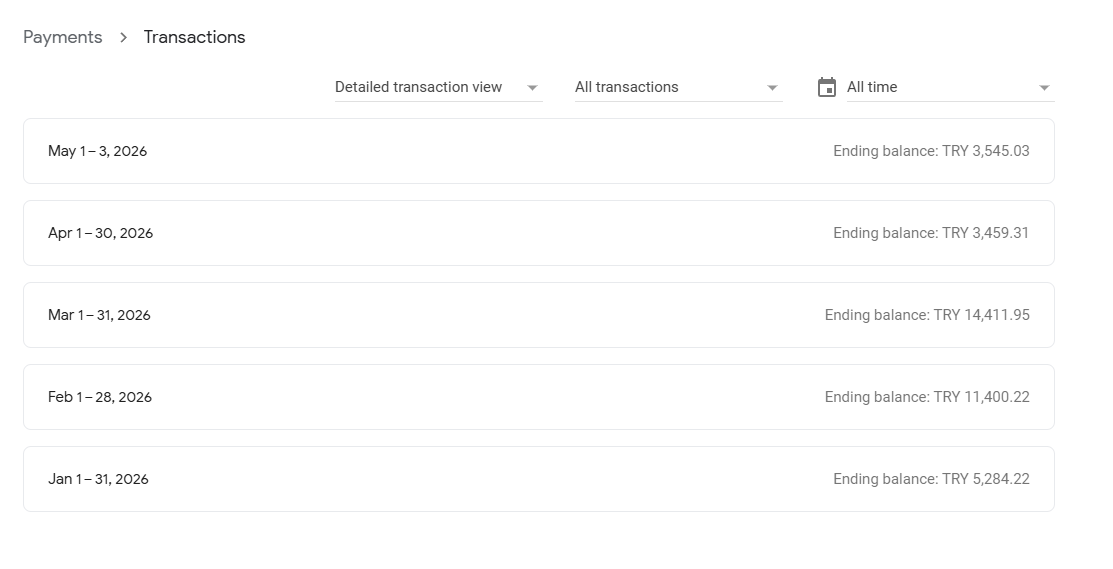Viewport: 1113px width, 569px height.
Task: Click ending balance TRY 14,411.95
Action: point(927,315)
